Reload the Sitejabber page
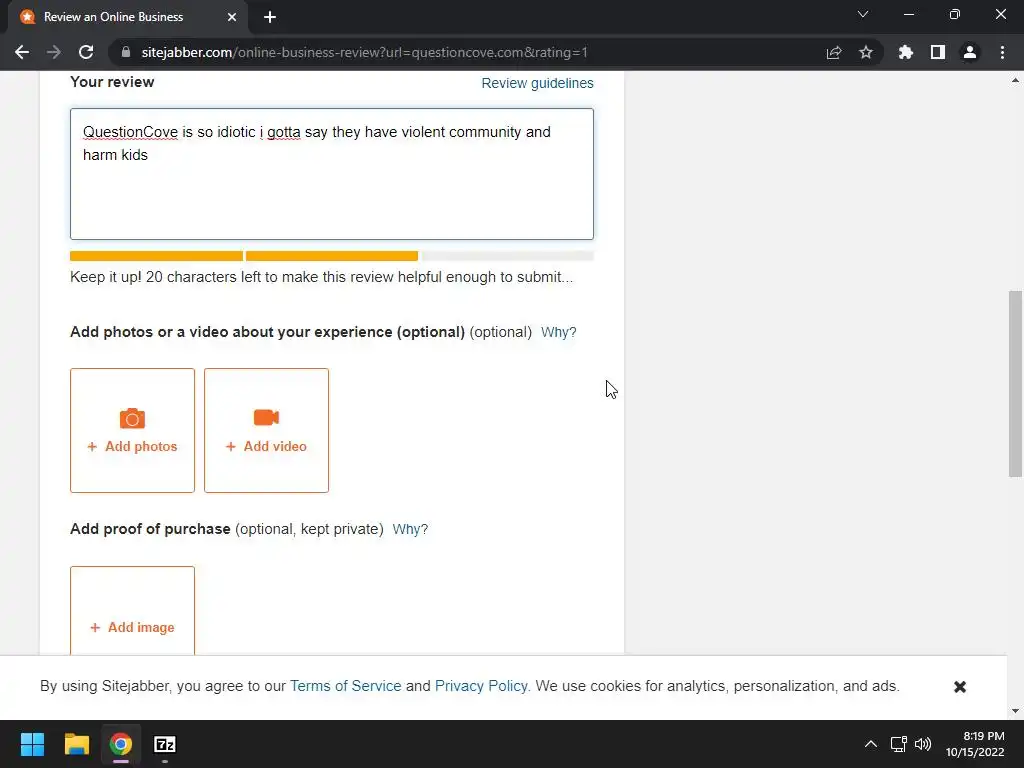This screenshot has height=768, width=1024. click(86, 52)
